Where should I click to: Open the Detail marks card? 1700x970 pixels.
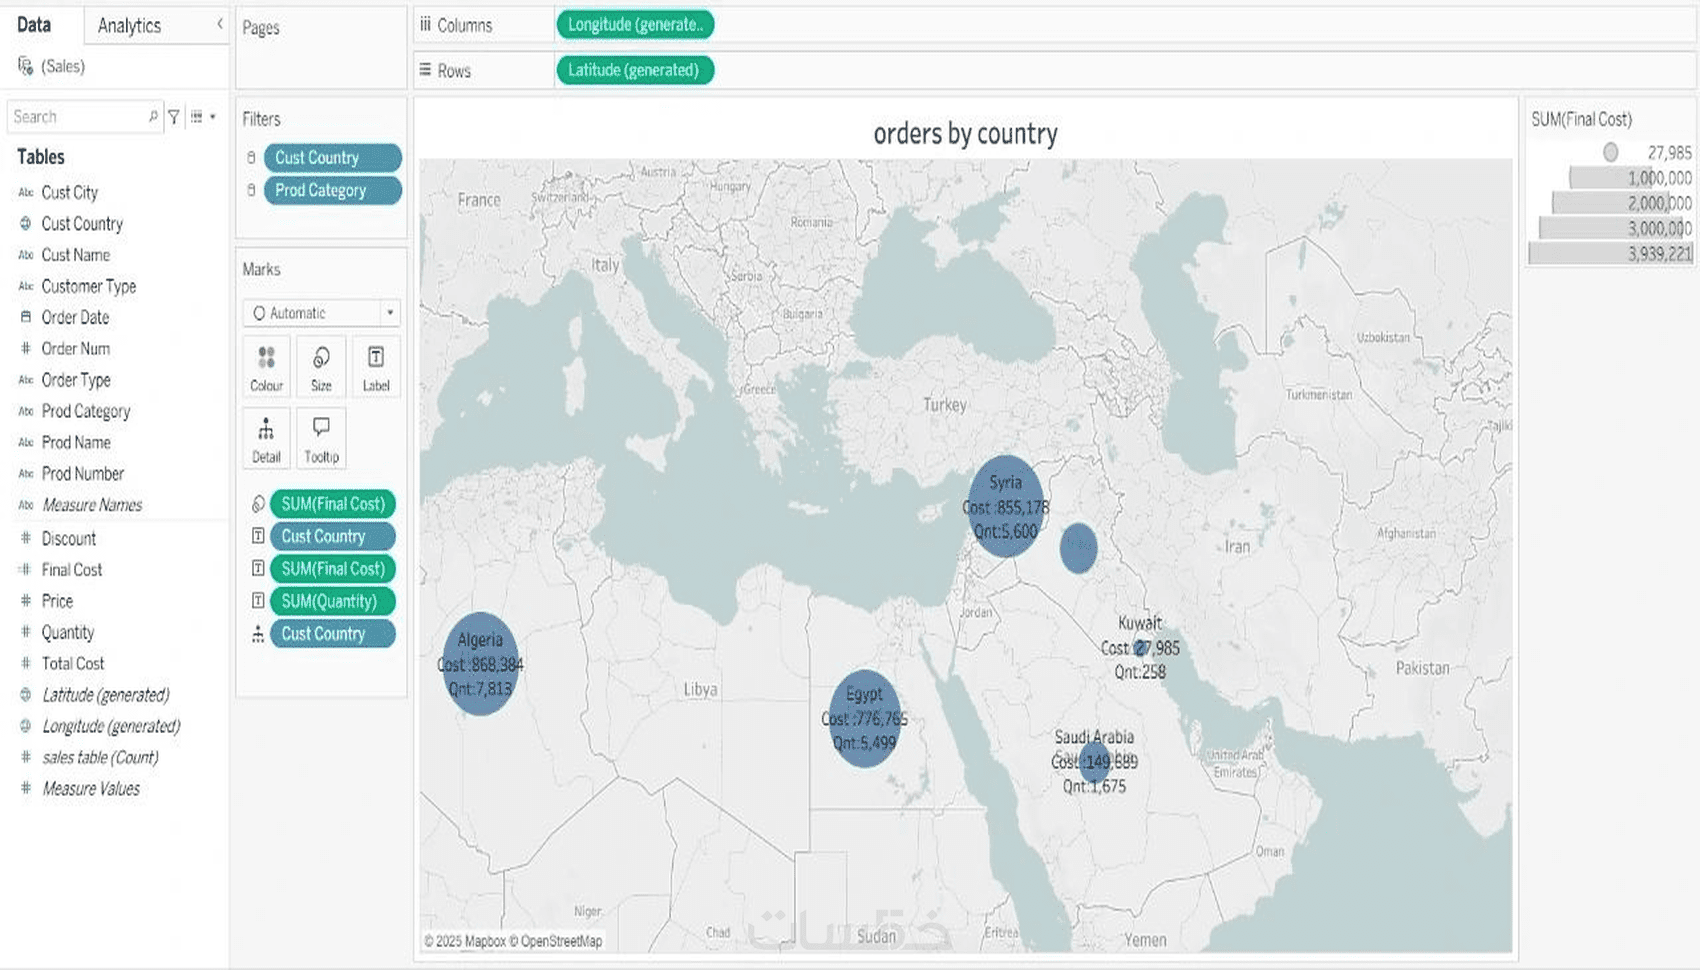(x=266, y=438)
